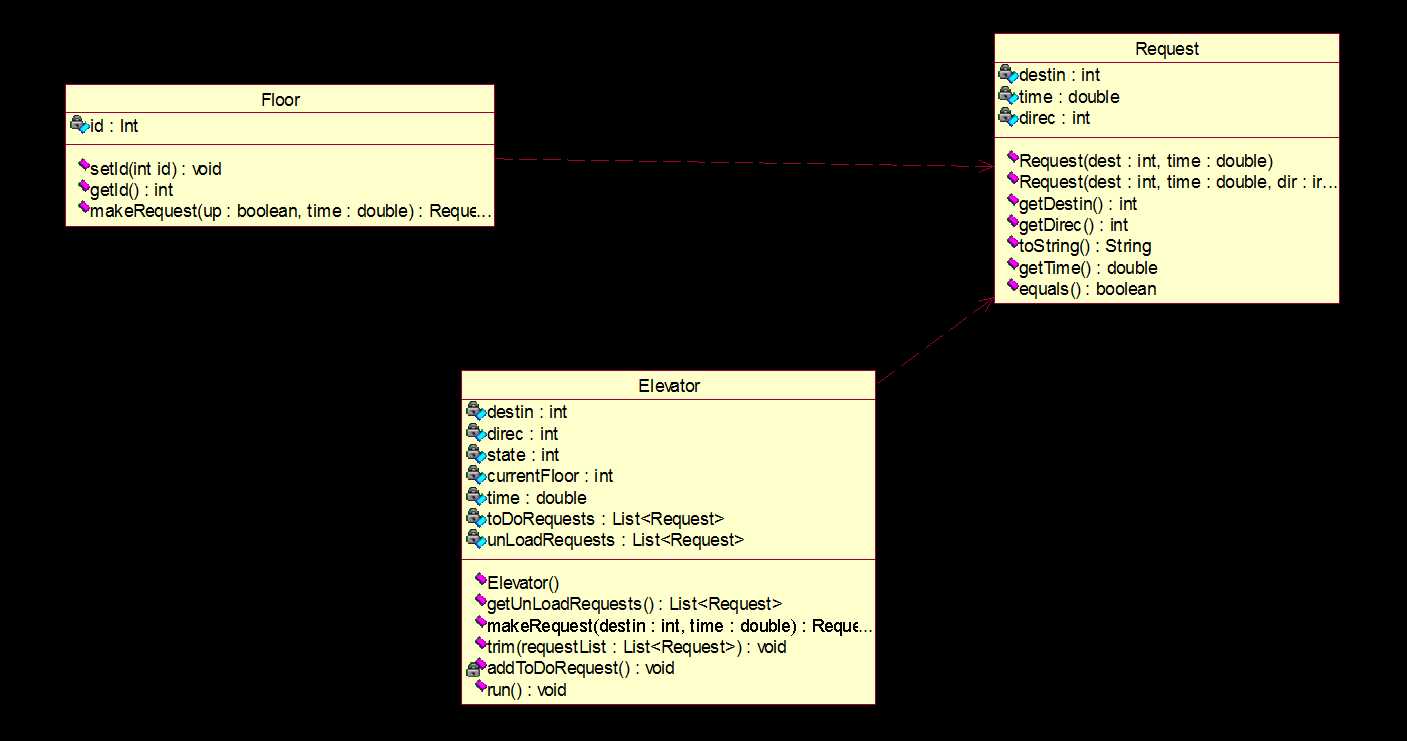
Task: Click method icon beside getDirec() : int
Action: pyautogui.click(x=1011, y=222)
